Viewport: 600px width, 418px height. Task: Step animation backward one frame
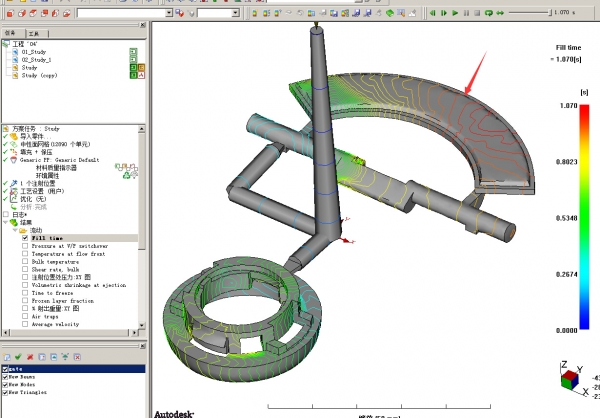coord(432,13)
